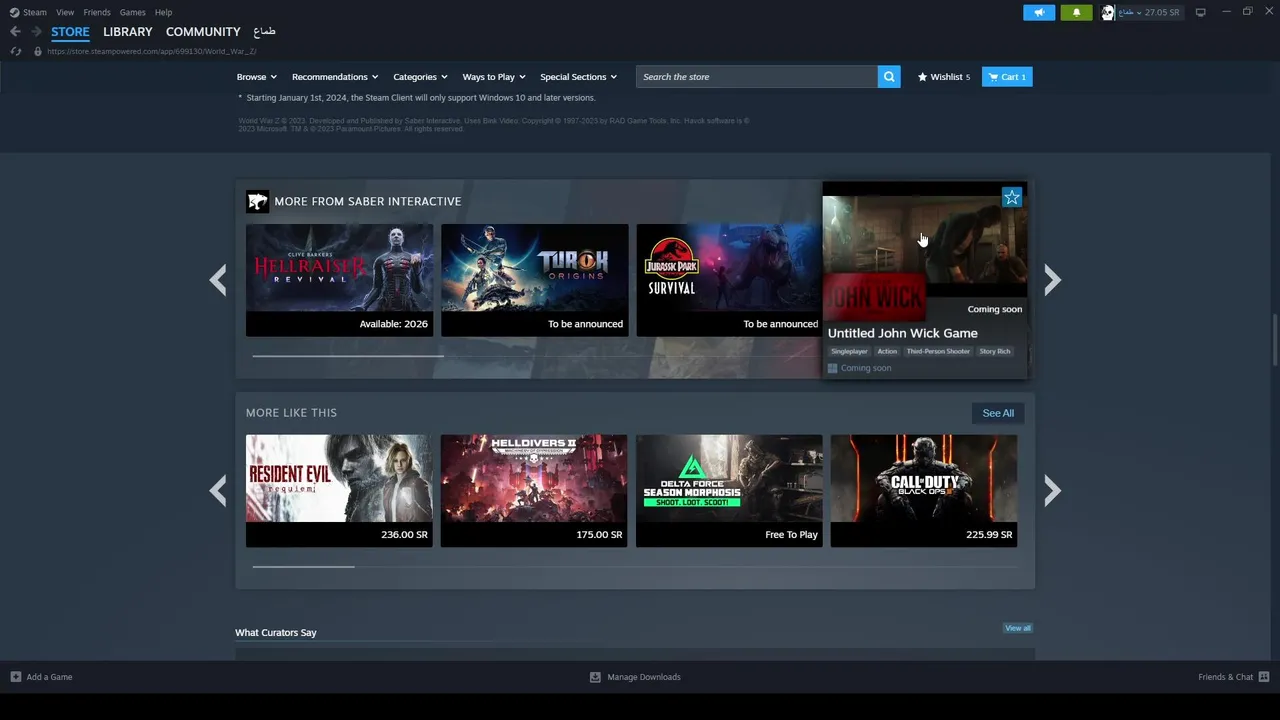Click the announcements megaphone icon
Screen dimensions: 1280x720
pos(1039,12)
